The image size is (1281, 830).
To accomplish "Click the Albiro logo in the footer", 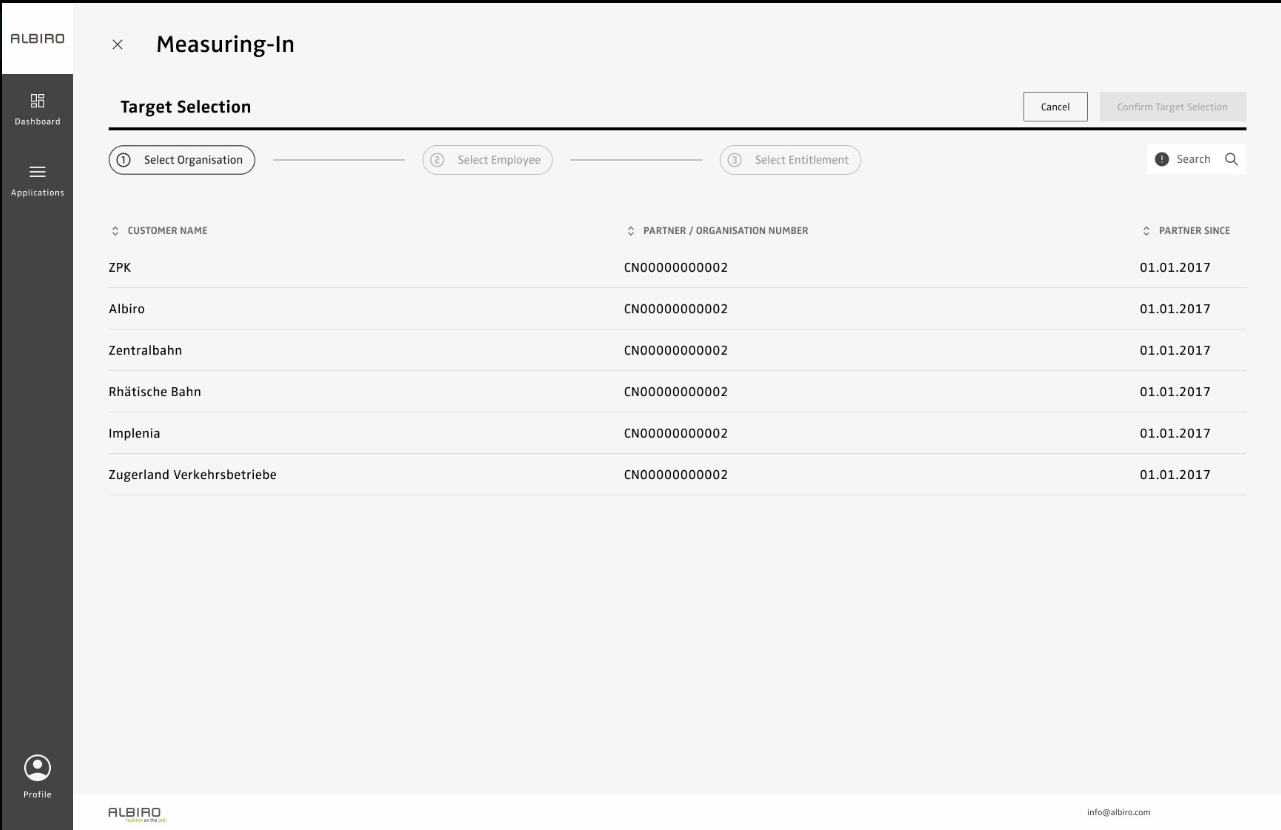I will pos(135,812).
